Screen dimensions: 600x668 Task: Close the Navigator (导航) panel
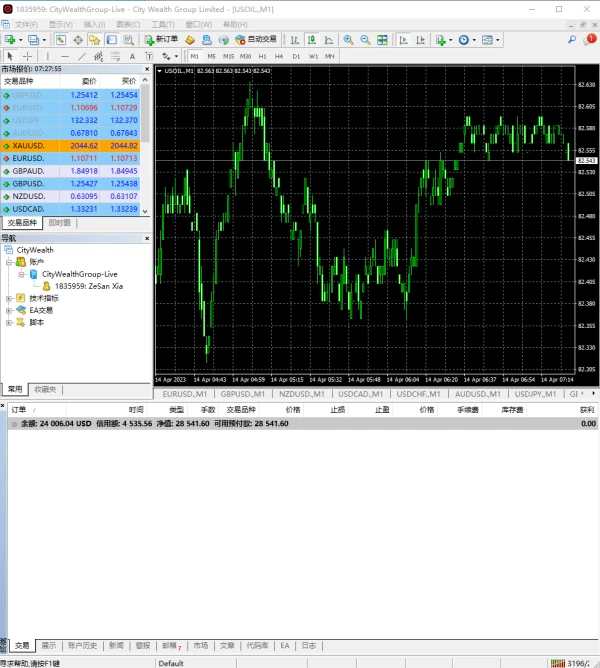point(146,238)
